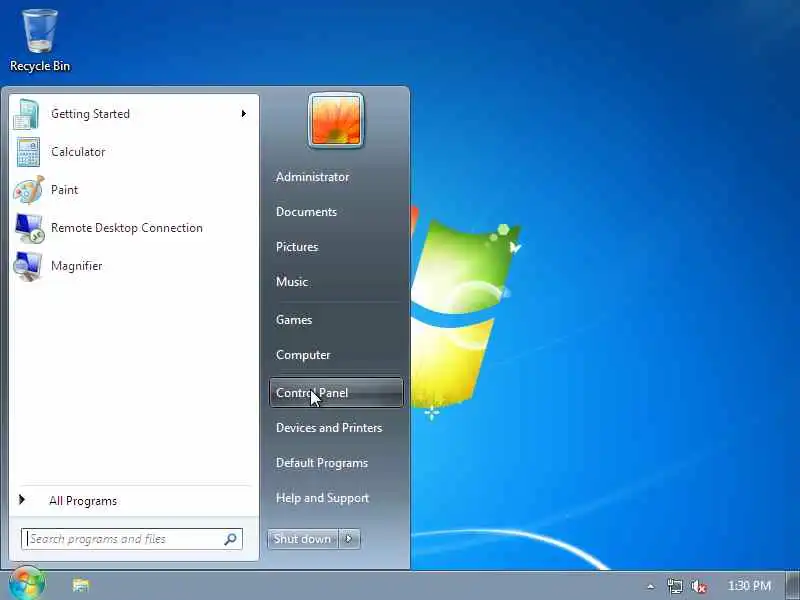Image resolution: width=800 pixels, height=600 pixels.
Task: Open the Administrator personal folder
Action: tap(312, 177)
